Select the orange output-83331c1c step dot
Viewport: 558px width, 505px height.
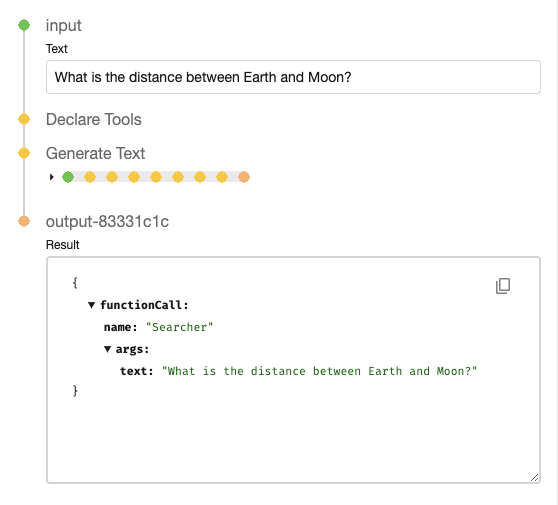[x=24, y=221]
